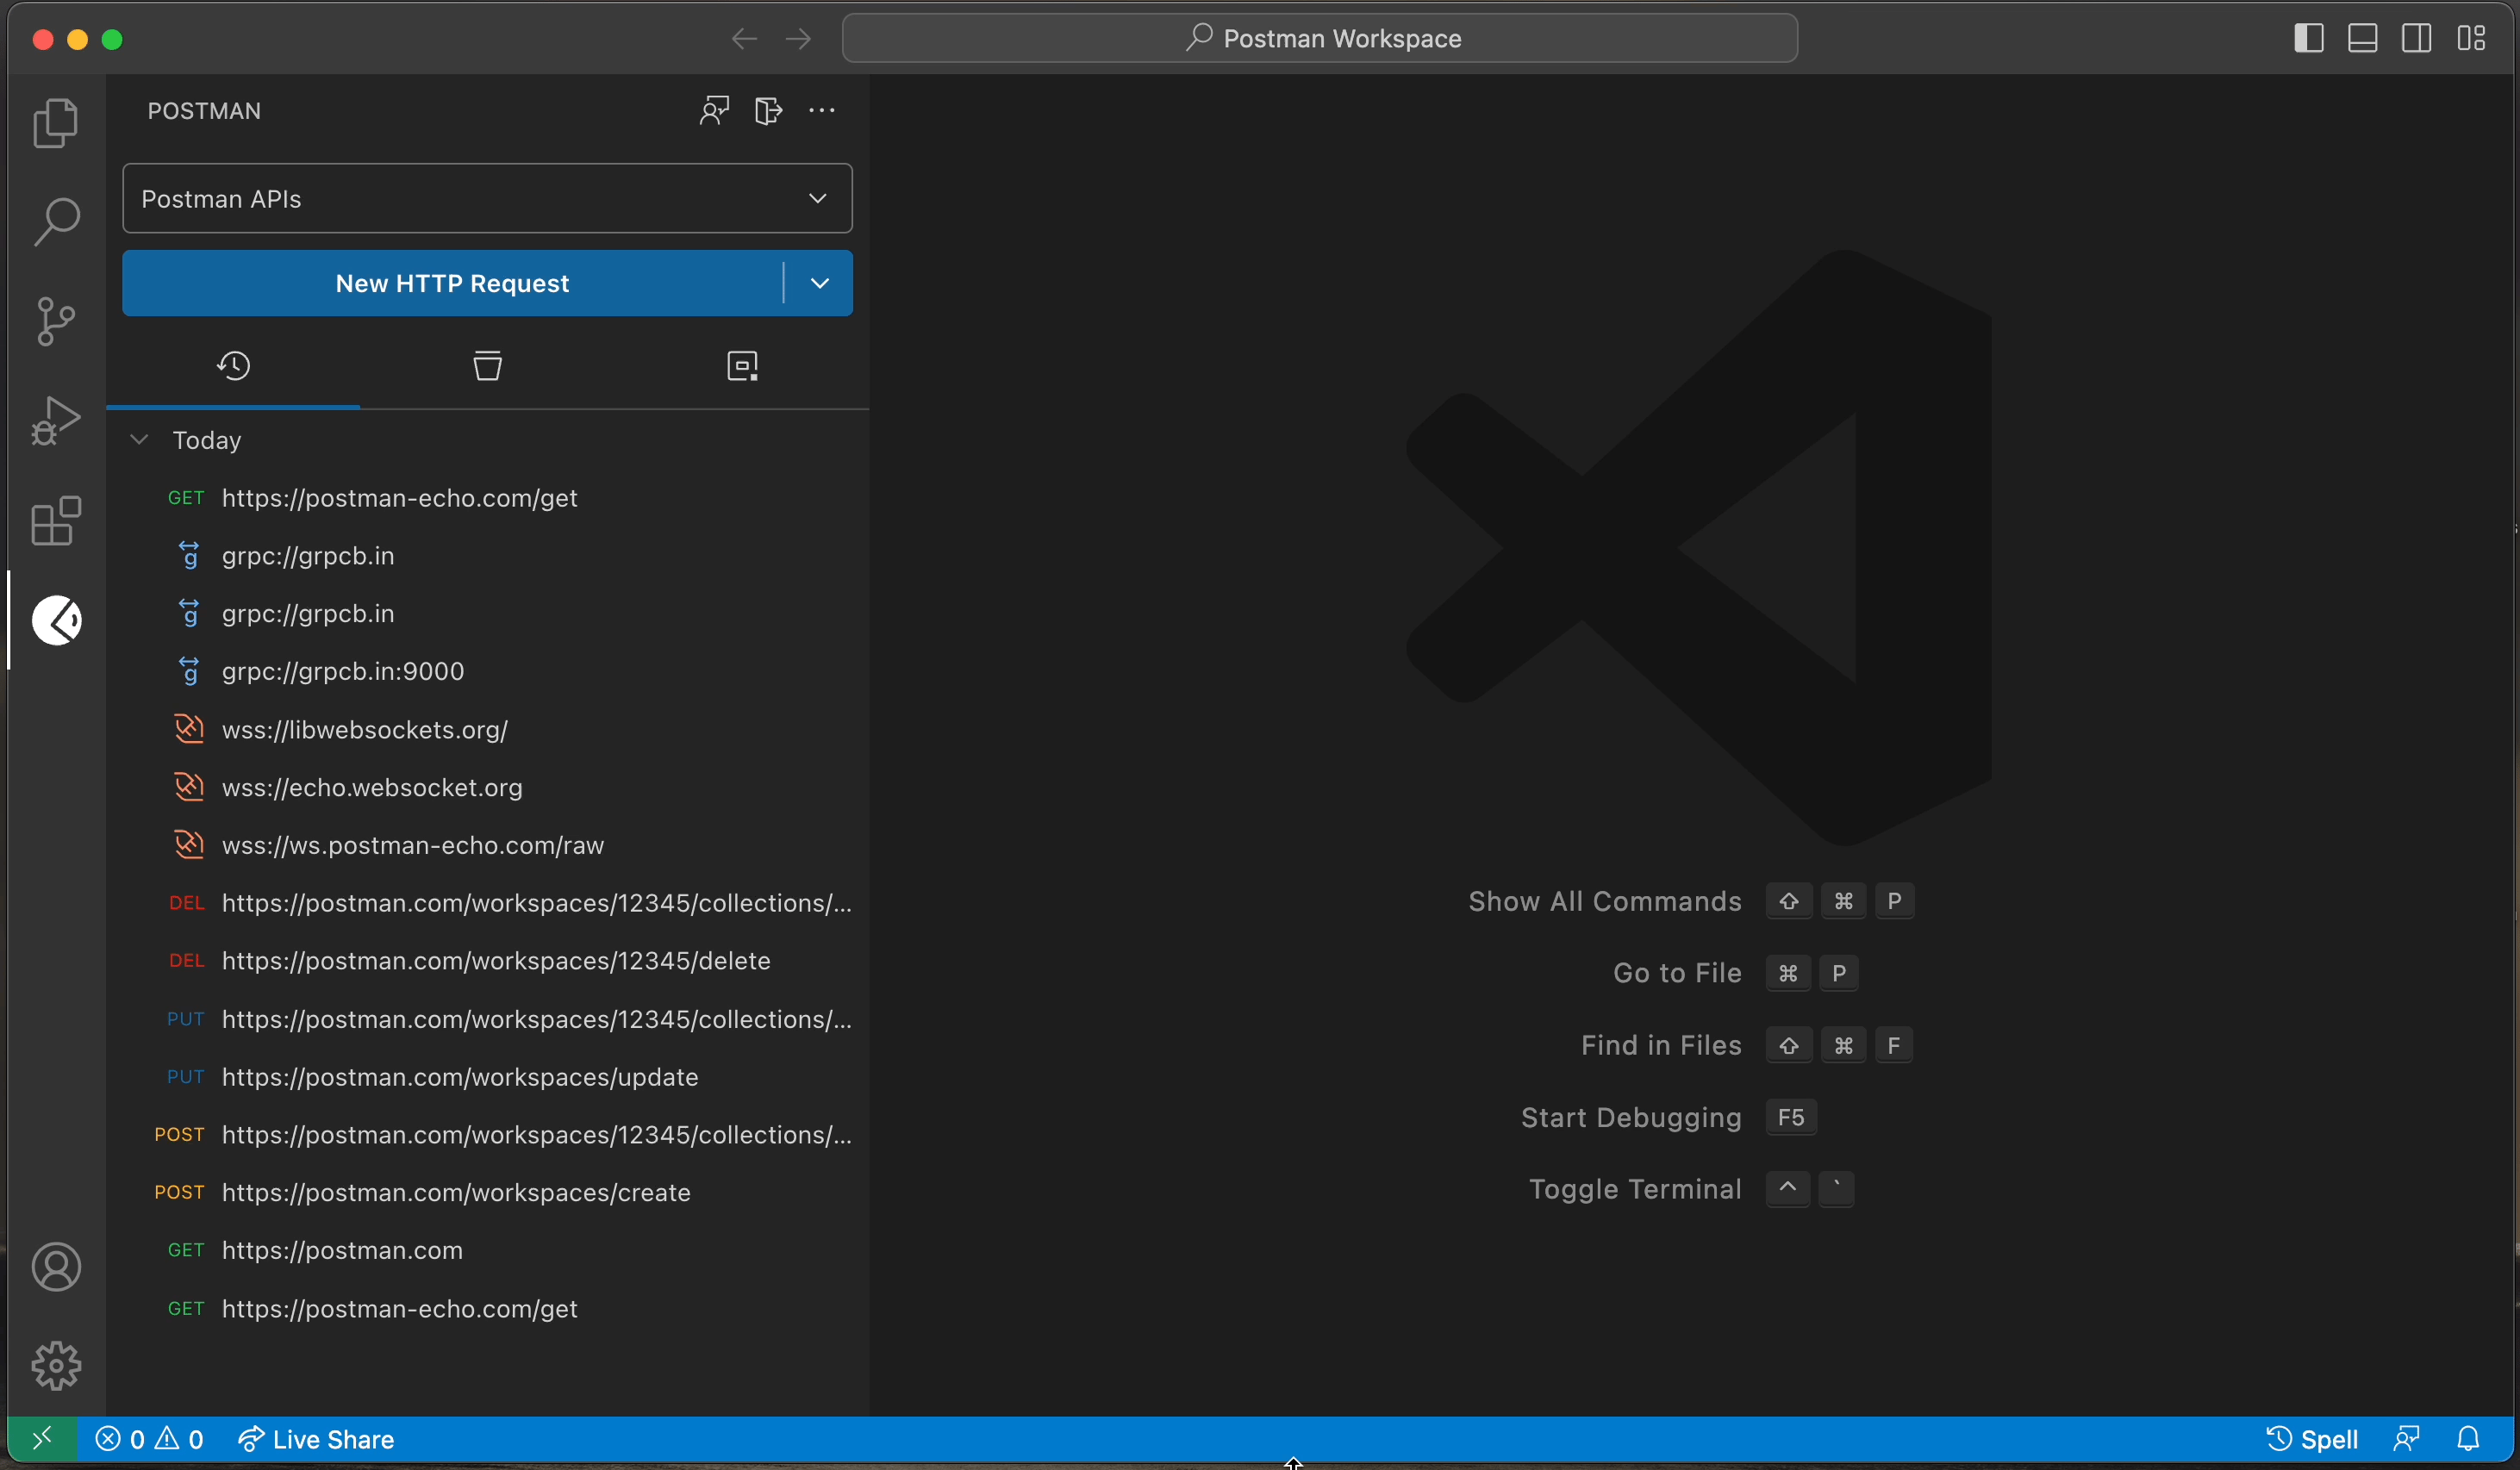This screenshot has height=1470, width=2520.
Task: Switch to the Collections tab
Action: tap(487, 366)
